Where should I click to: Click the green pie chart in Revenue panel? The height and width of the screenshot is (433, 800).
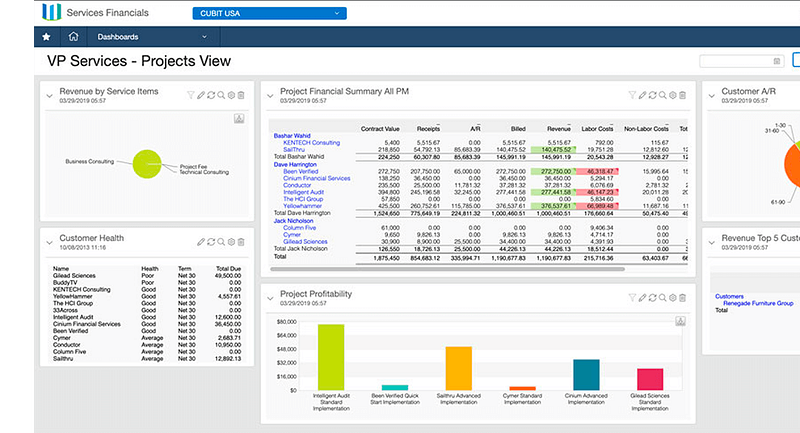tap(148, 164)
